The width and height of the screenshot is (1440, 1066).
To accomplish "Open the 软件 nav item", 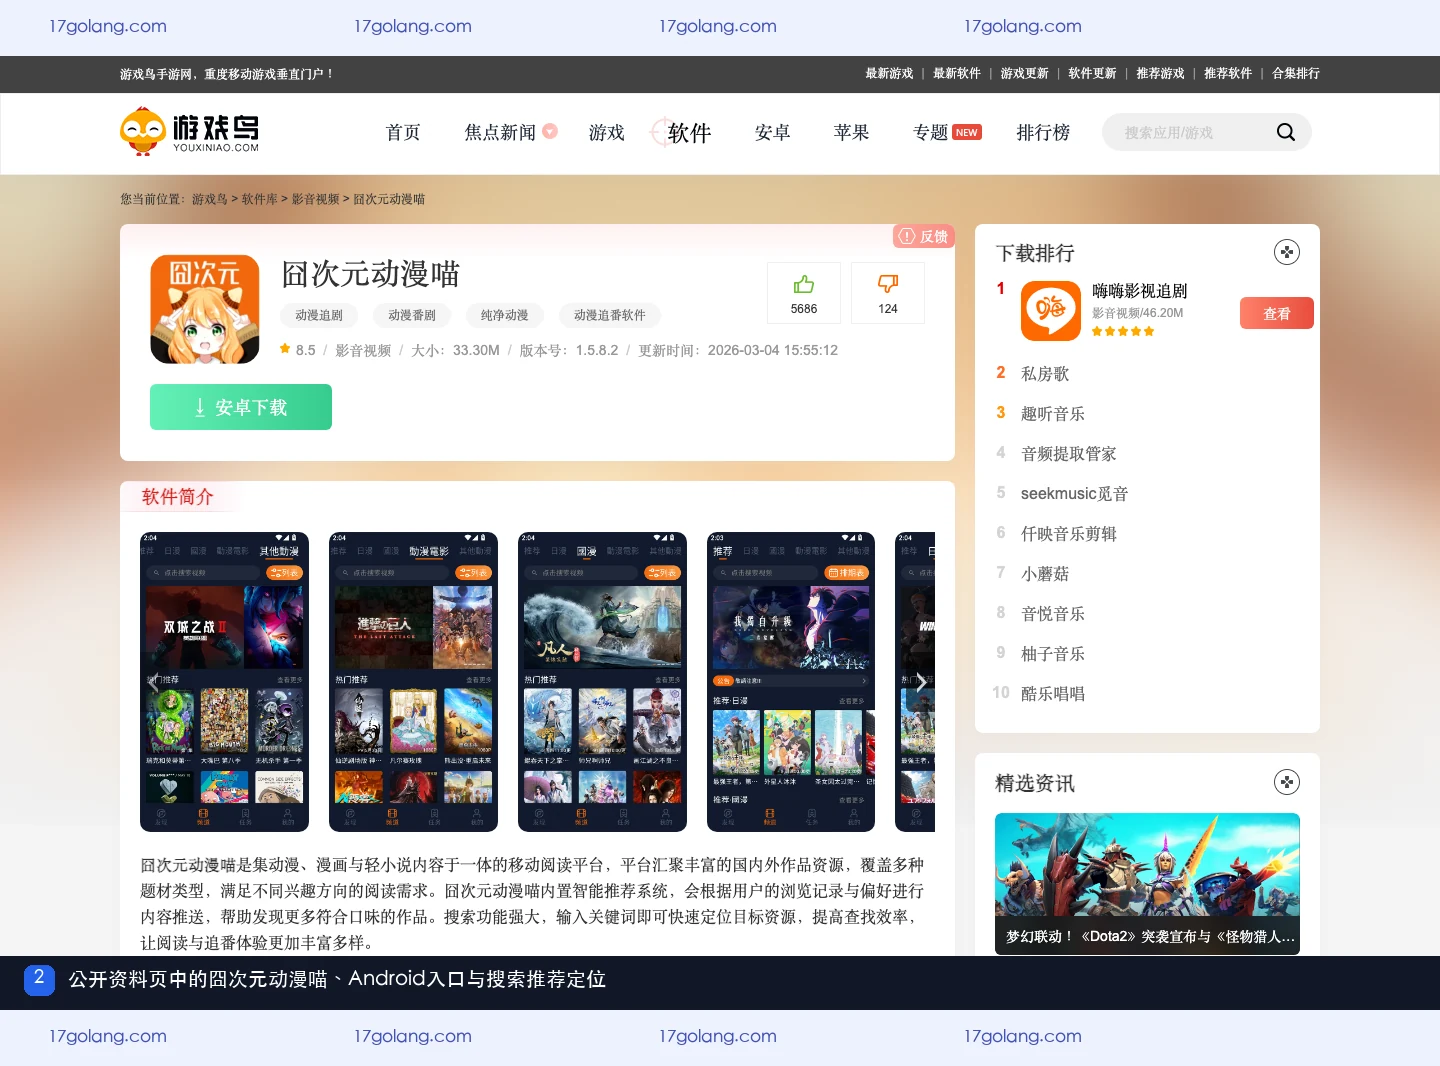I will coord(689,132).
